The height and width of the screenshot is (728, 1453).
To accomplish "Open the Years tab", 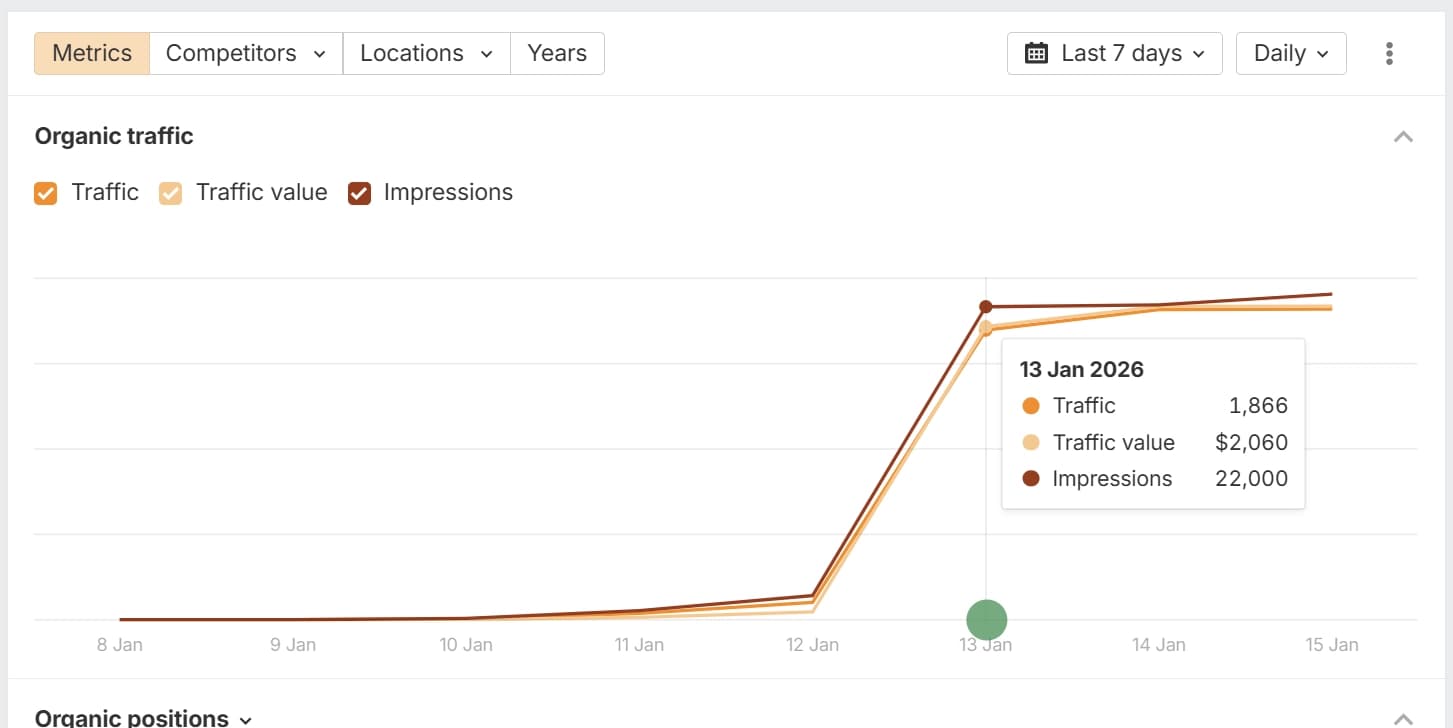I will point(557,52).
